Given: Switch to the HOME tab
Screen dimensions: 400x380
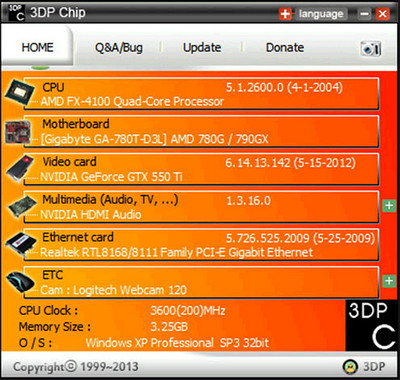Looking at the screenshot, I should pos(37,47).
